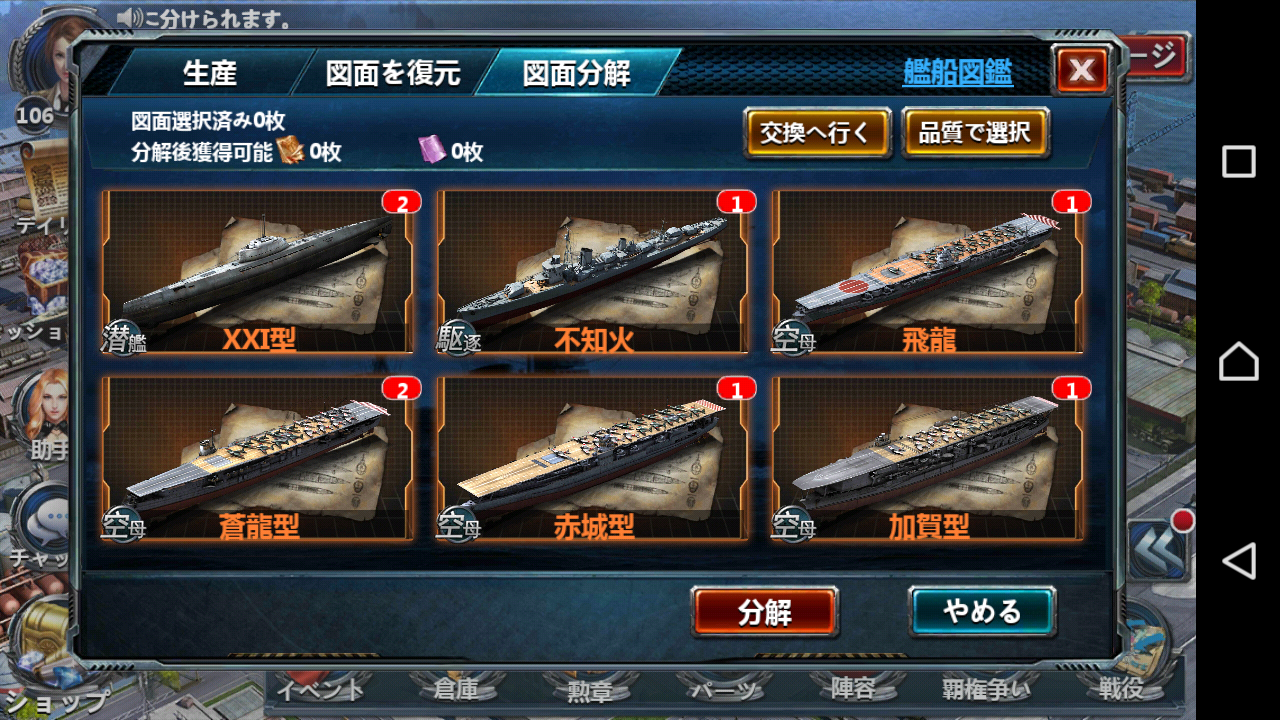Choose the 加賀型 carrier blueprint
Screen dimensions: 1280x720
928,459
